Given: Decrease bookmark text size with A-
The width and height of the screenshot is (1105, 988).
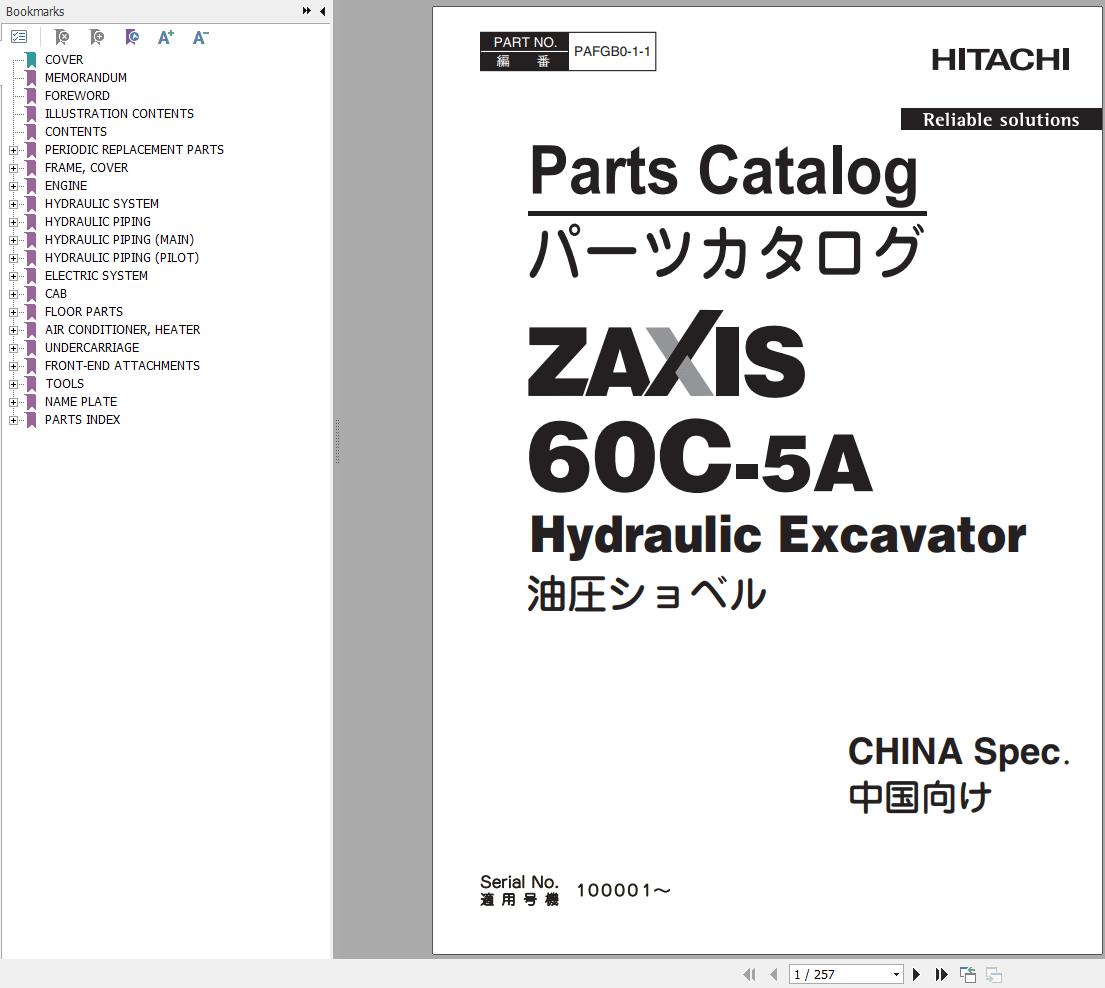Looking at the screenshot, I should [x=200, y=37].
